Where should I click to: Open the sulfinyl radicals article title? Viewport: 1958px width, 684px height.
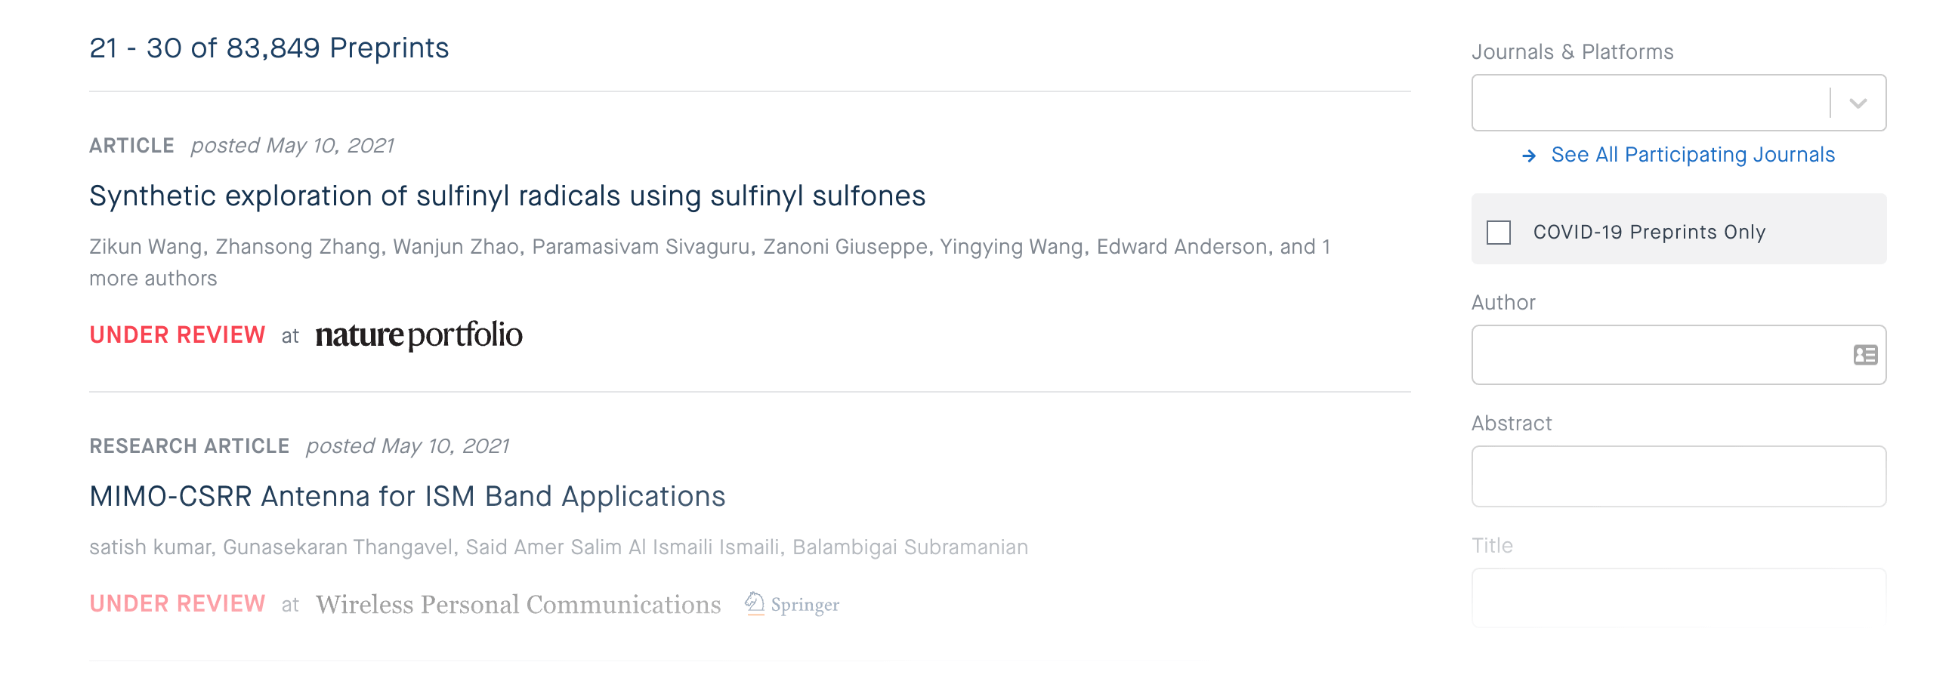click(x=507, y=196)
